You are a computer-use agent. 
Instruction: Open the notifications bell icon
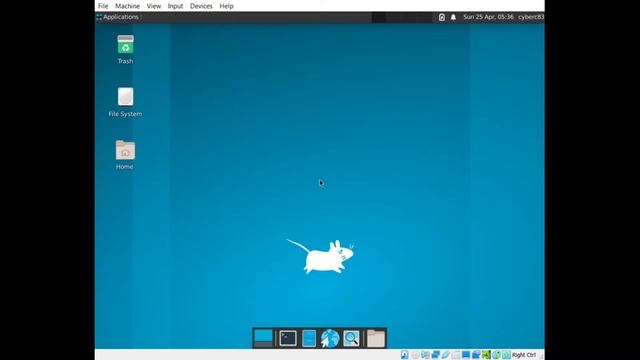(x=453, y=17)
